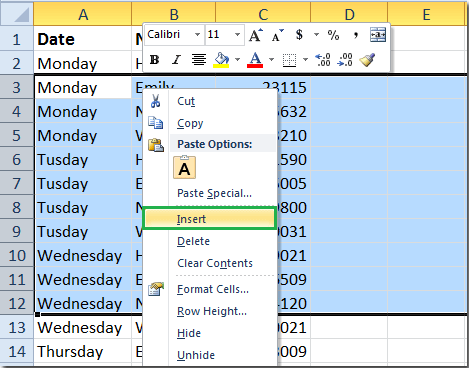Choose Copy from context menu
The width and height of the screenshot is (469, 368).
pyautogui.click(x=210, y=123)
